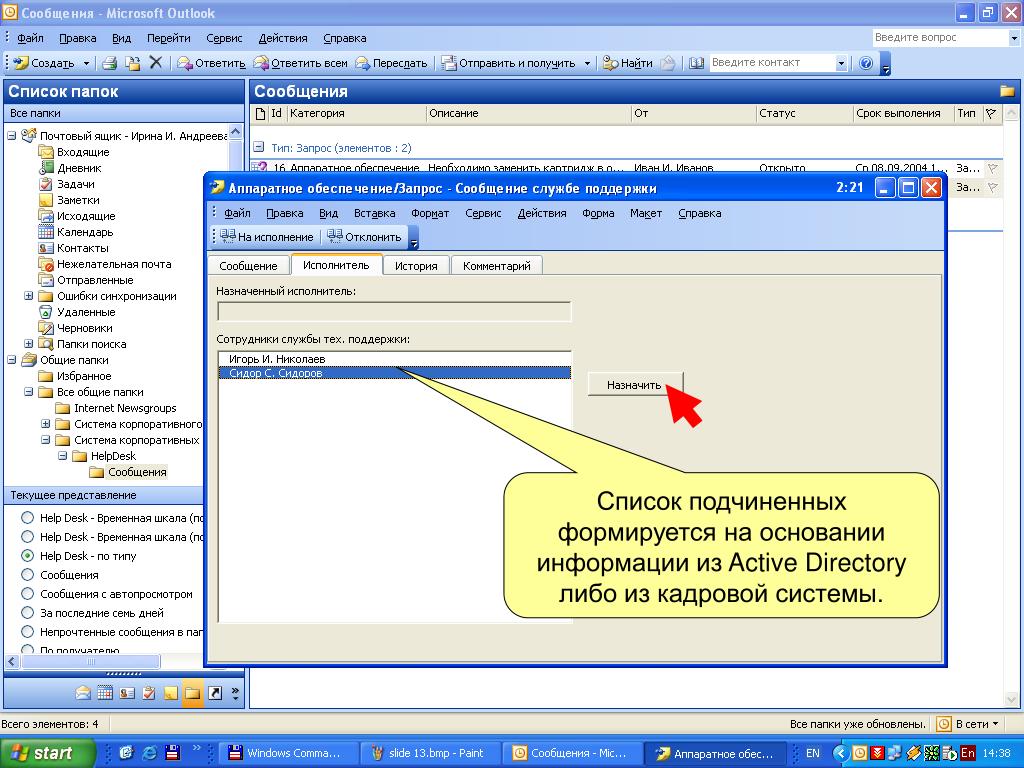Select the Folder List navigation pane icon

pos(193,693)
